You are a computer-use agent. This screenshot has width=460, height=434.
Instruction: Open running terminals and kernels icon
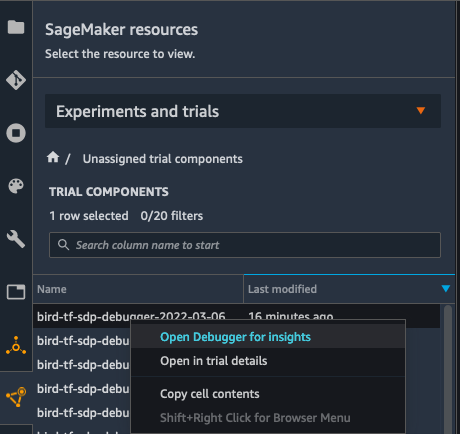pos(16,133)
